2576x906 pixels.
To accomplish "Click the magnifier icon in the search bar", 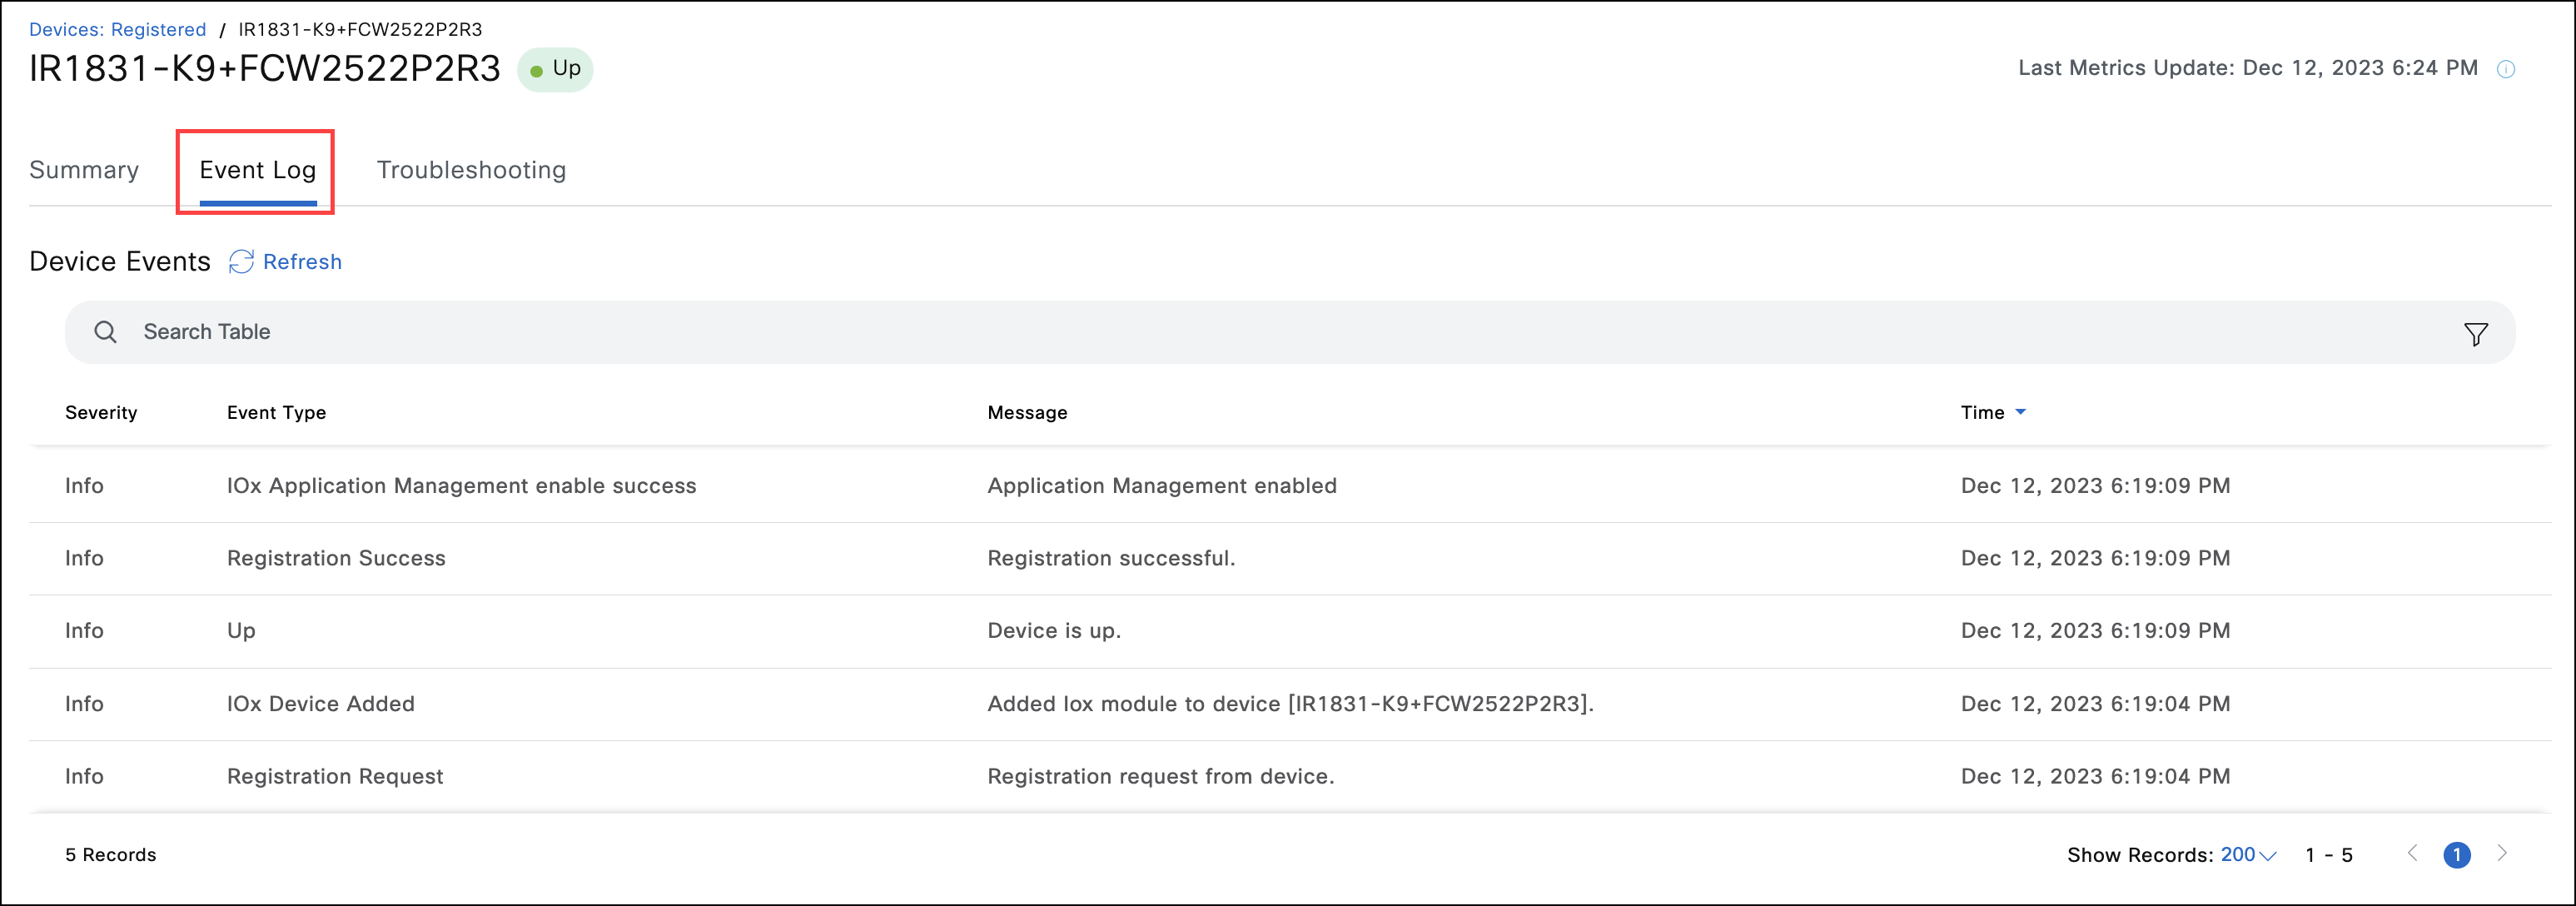I will [105, 332].
